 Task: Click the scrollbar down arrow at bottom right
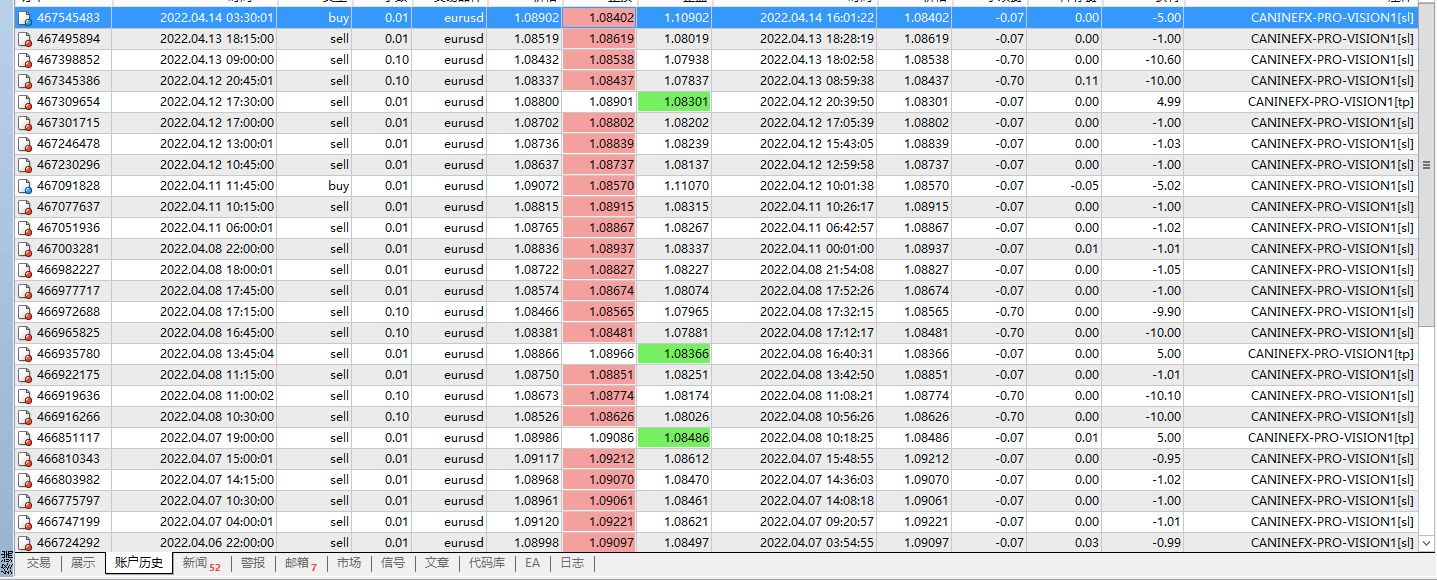1427,543
